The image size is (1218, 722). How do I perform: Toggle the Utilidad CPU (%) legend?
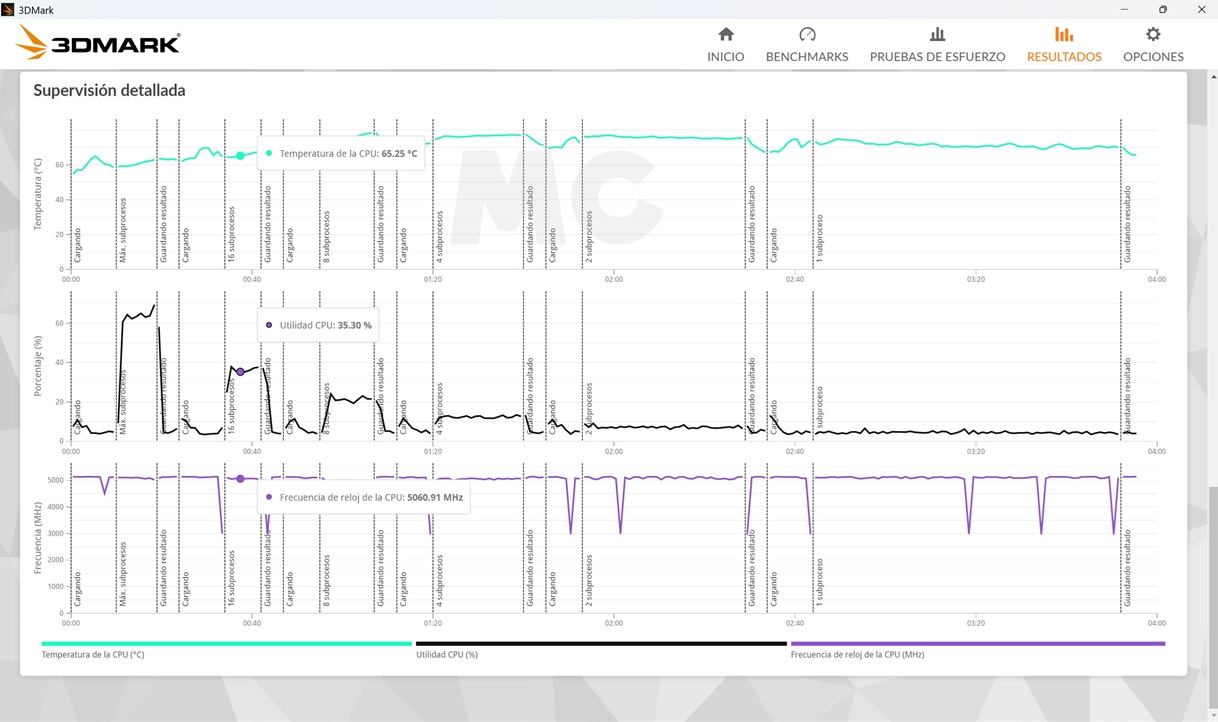[447, 655]
